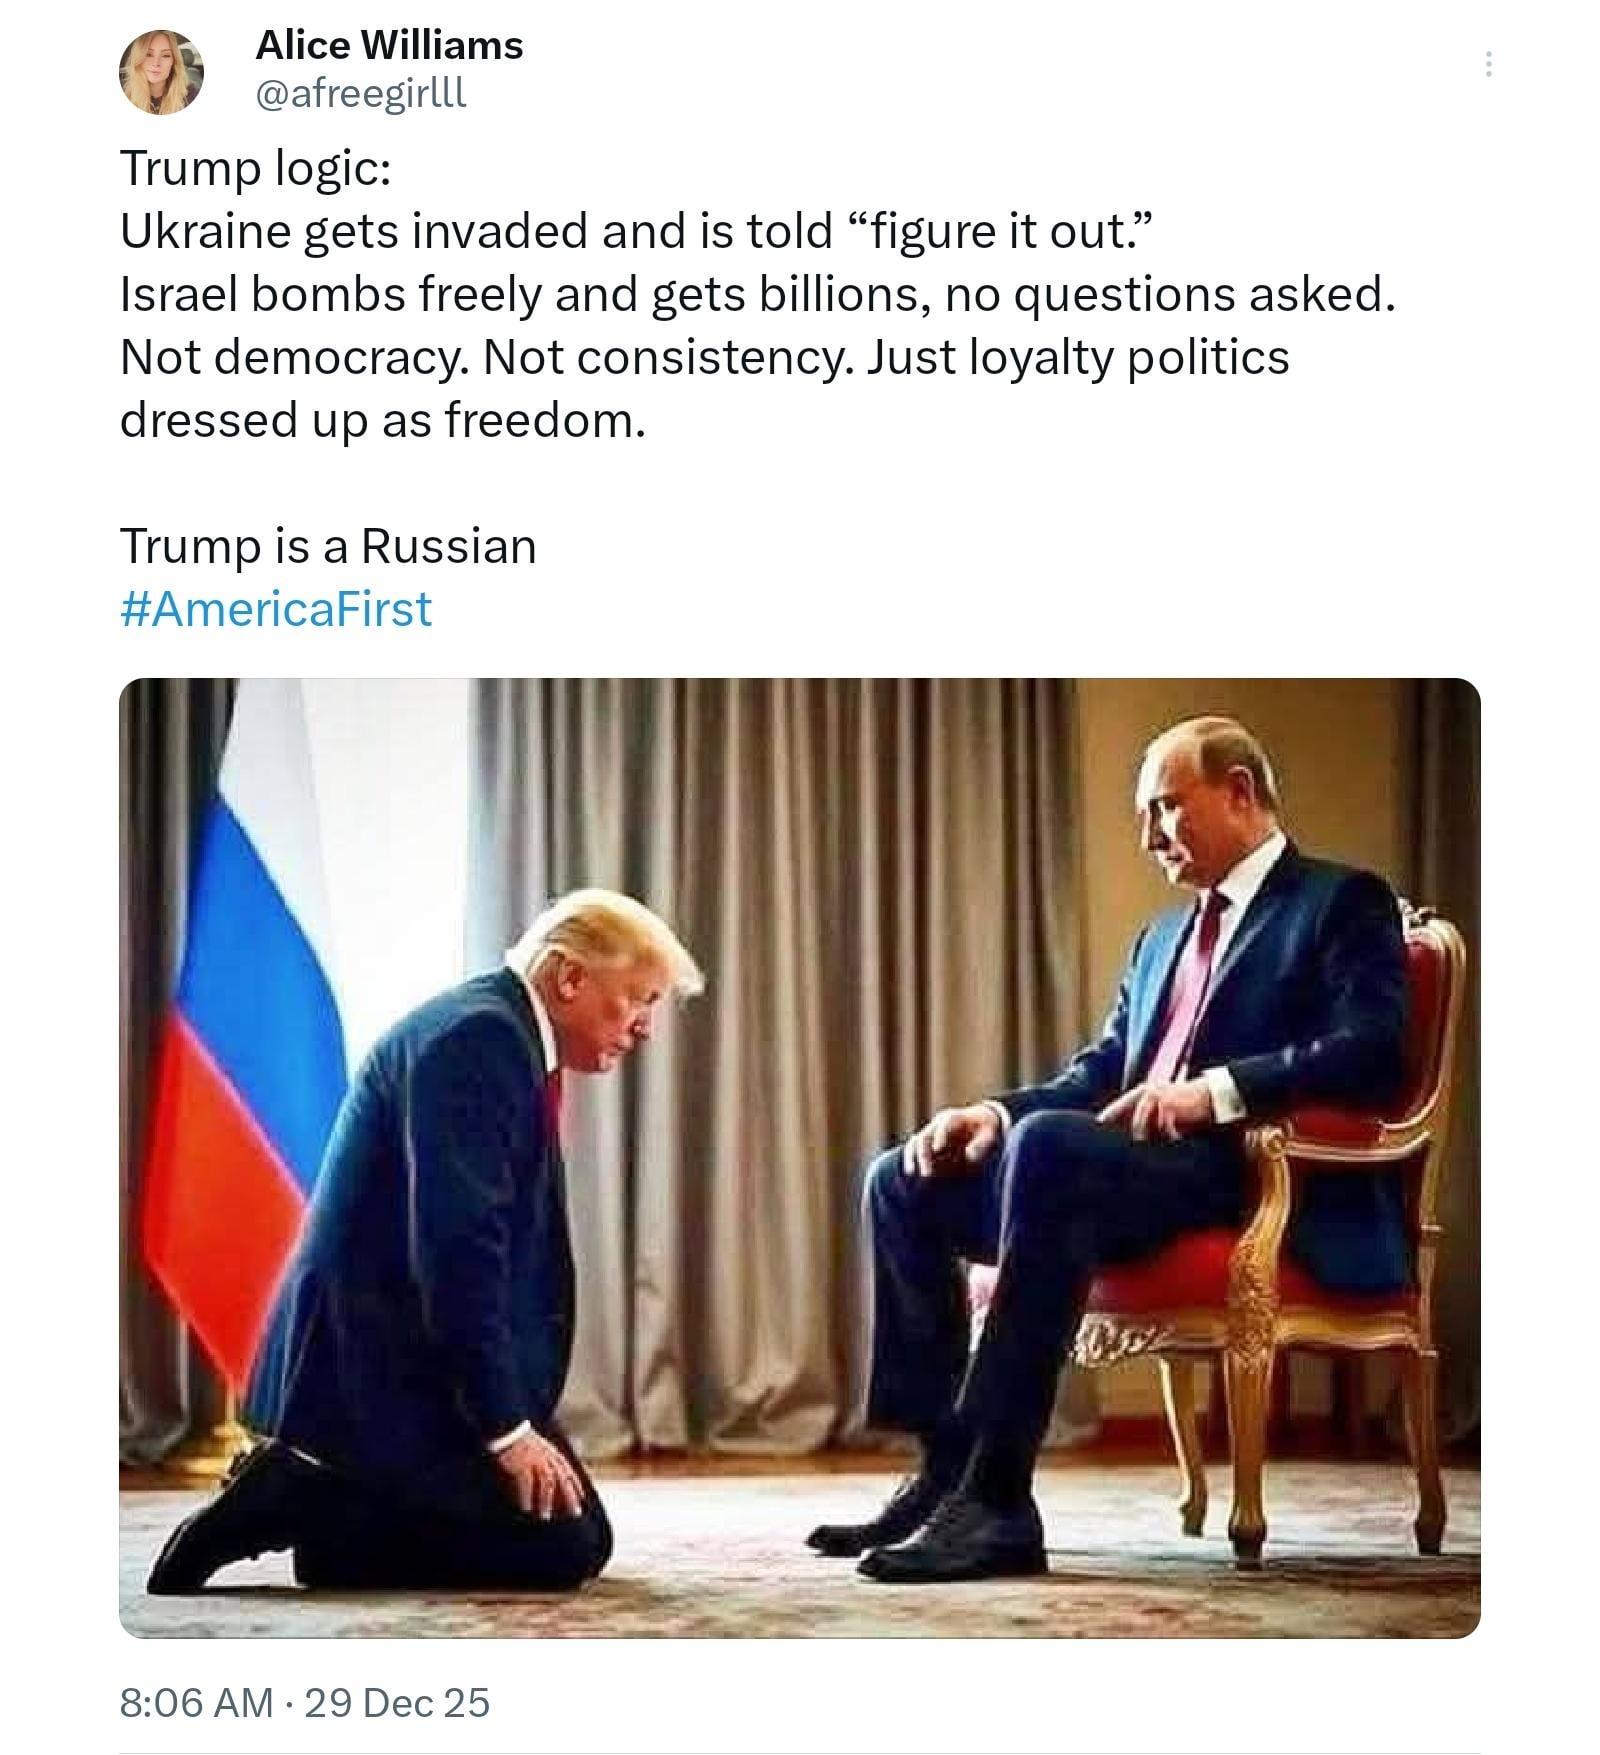Click the 'Trump logic:' opening line
Viewport: 1600px width, 1755px height.
(x=255, y=168)
